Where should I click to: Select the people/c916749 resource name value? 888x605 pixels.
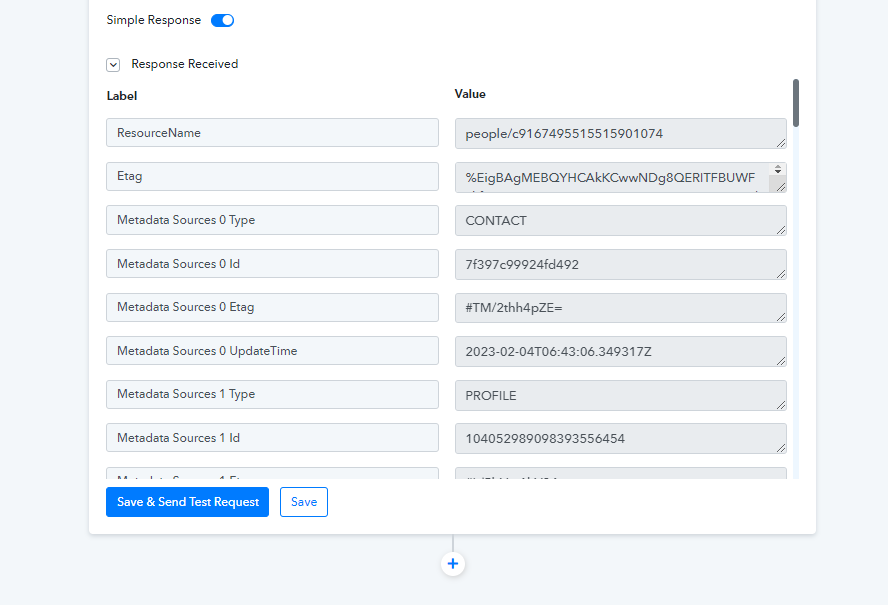click(612, 133)
